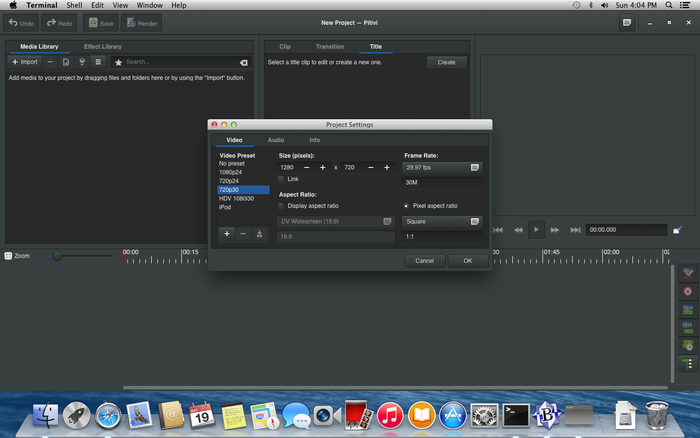700x438 pixels.
Task: Select the Pixel aspect ratio radio button
Action: [406, 205]
